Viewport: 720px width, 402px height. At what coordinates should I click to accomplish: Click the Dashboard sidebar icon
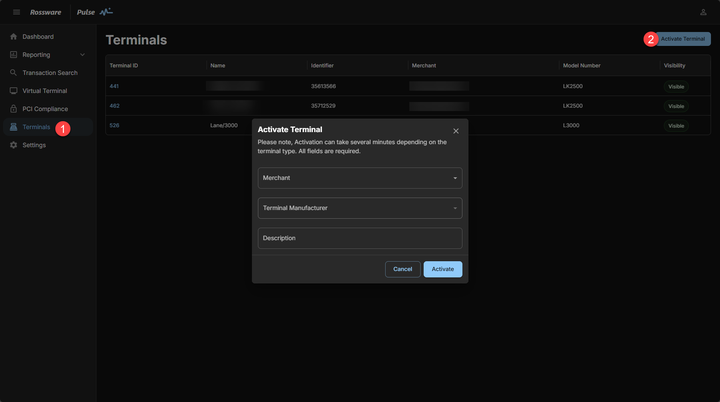pyautogui.click(x=13, y=37)
